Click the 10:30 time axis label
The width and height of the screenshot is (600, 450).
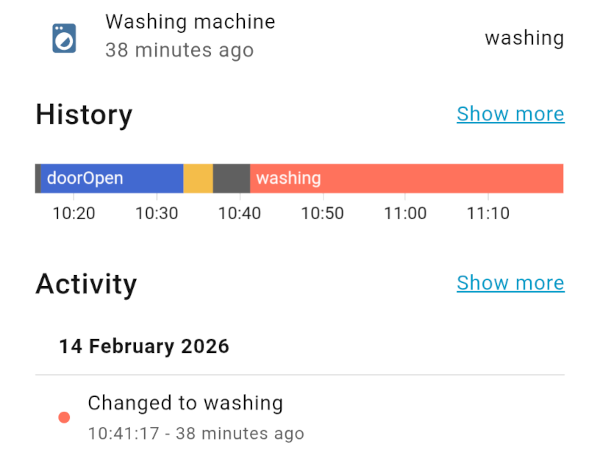(157, 213)
